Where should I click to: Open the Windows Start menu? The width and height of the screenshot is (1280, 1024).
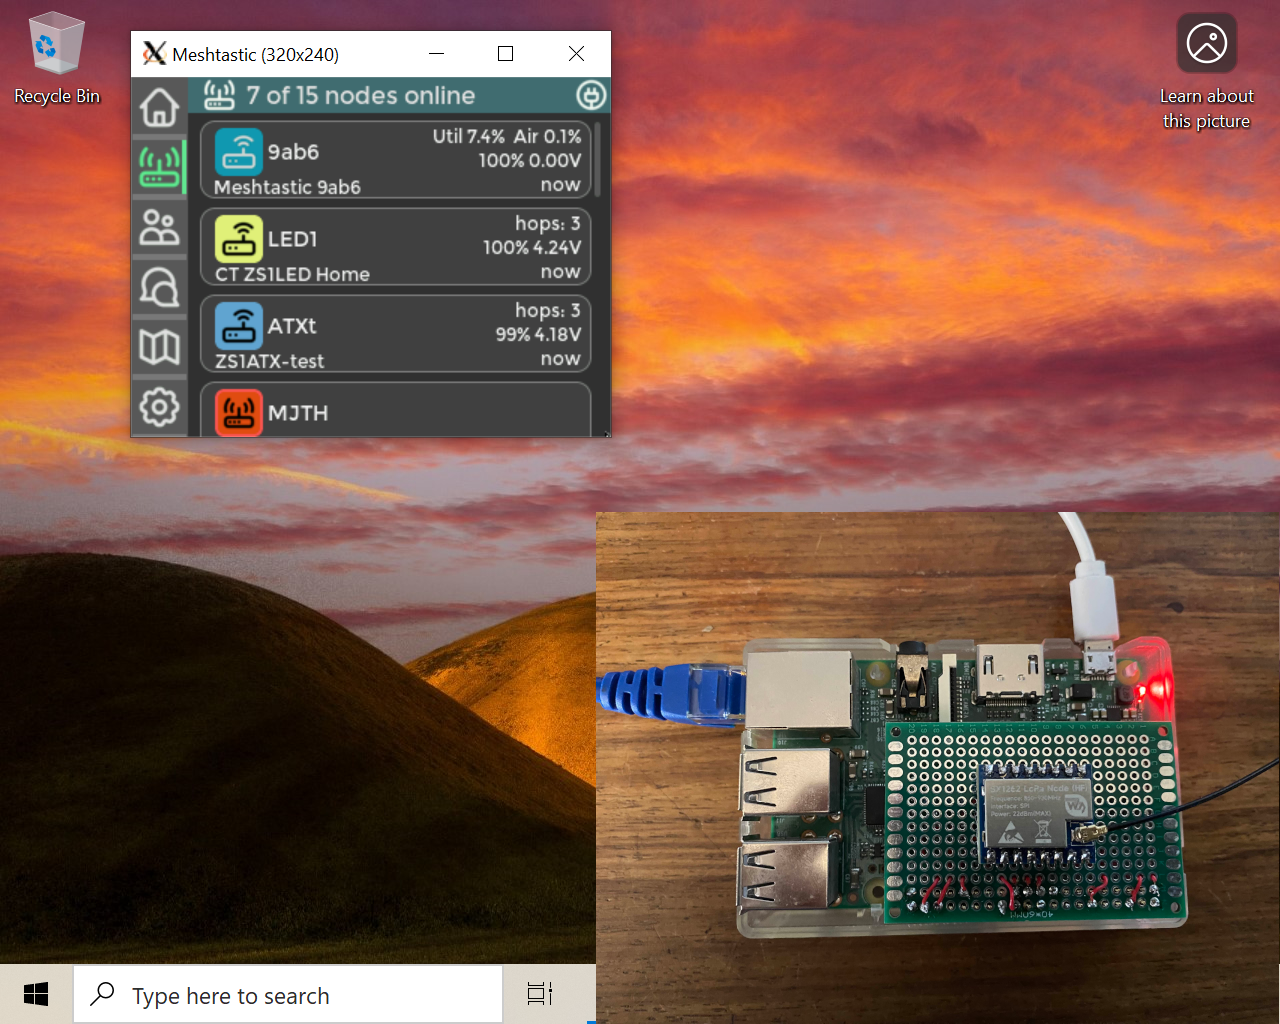pyautogui.click(x=36, y=994)
